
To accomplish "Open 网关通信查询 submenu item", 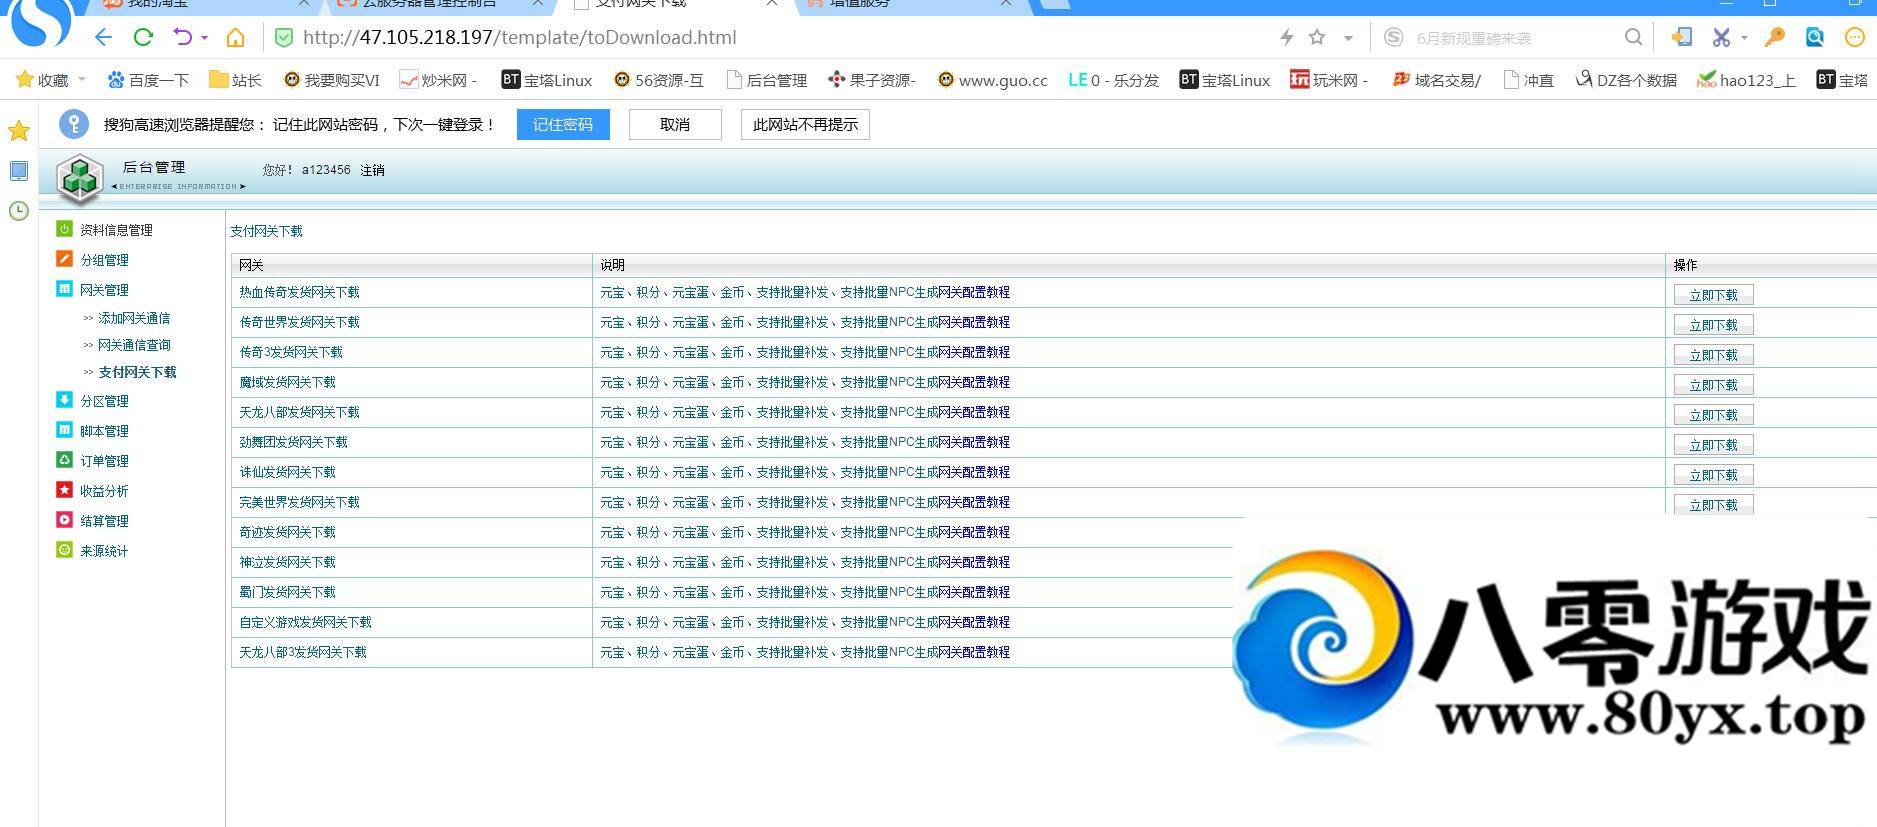I will (x=134, y=345).
